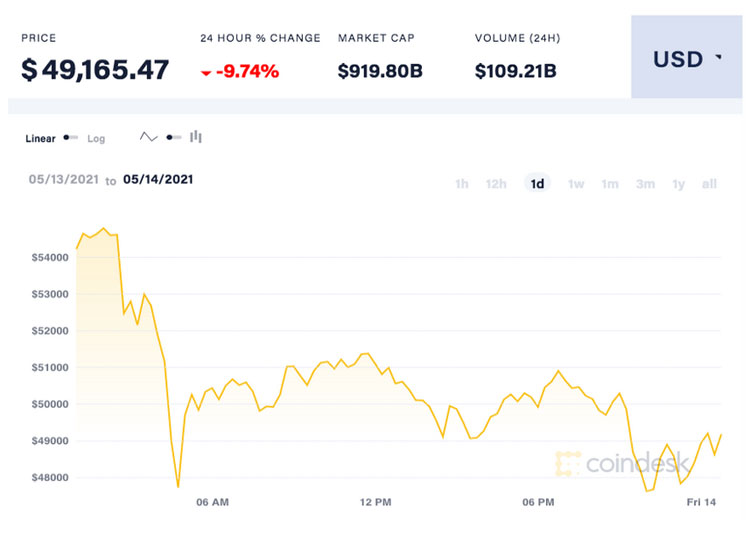750x544 pixels.
Task: Select the 12h time range
Action: (x=496, y=184)
